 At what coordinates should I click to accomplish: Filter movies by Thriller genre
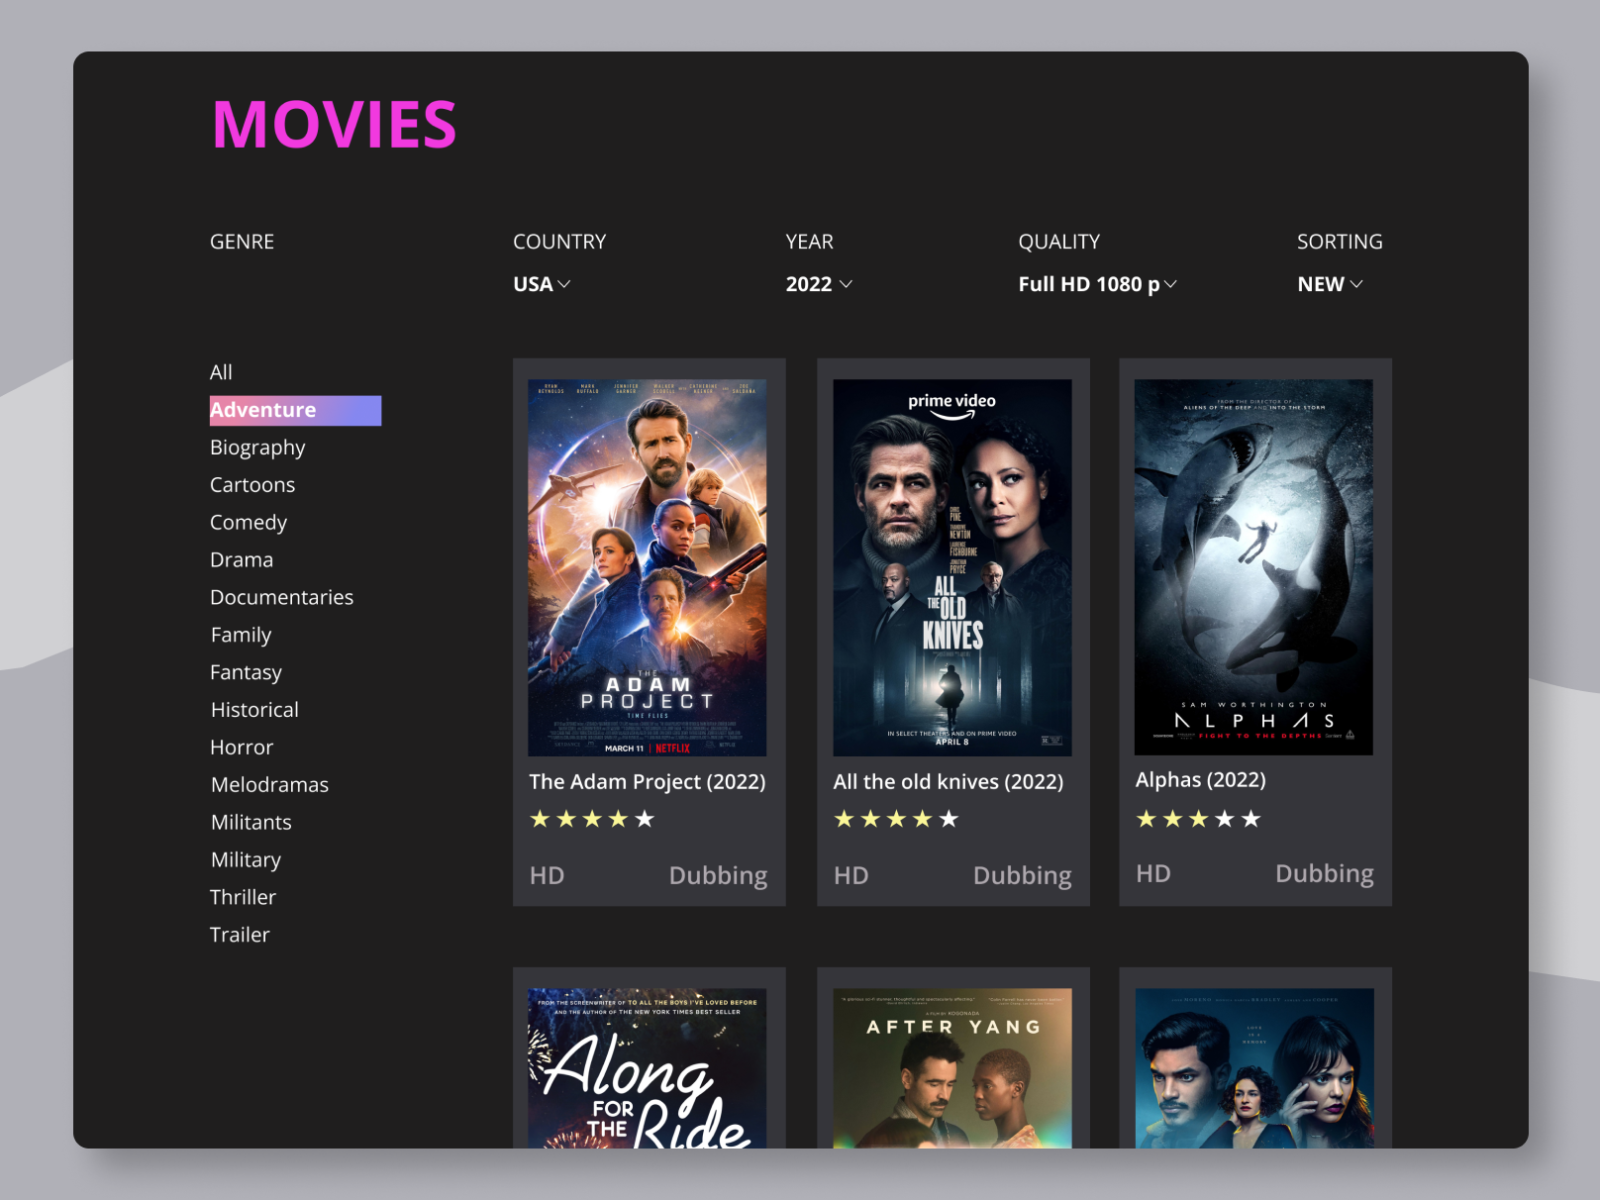pyautogui.click(x=243, y=897)
